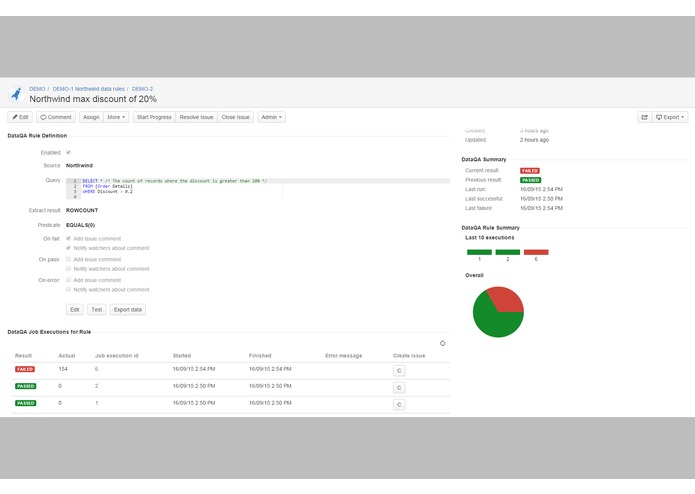Click Current result FAILED badge

point(530,171)
